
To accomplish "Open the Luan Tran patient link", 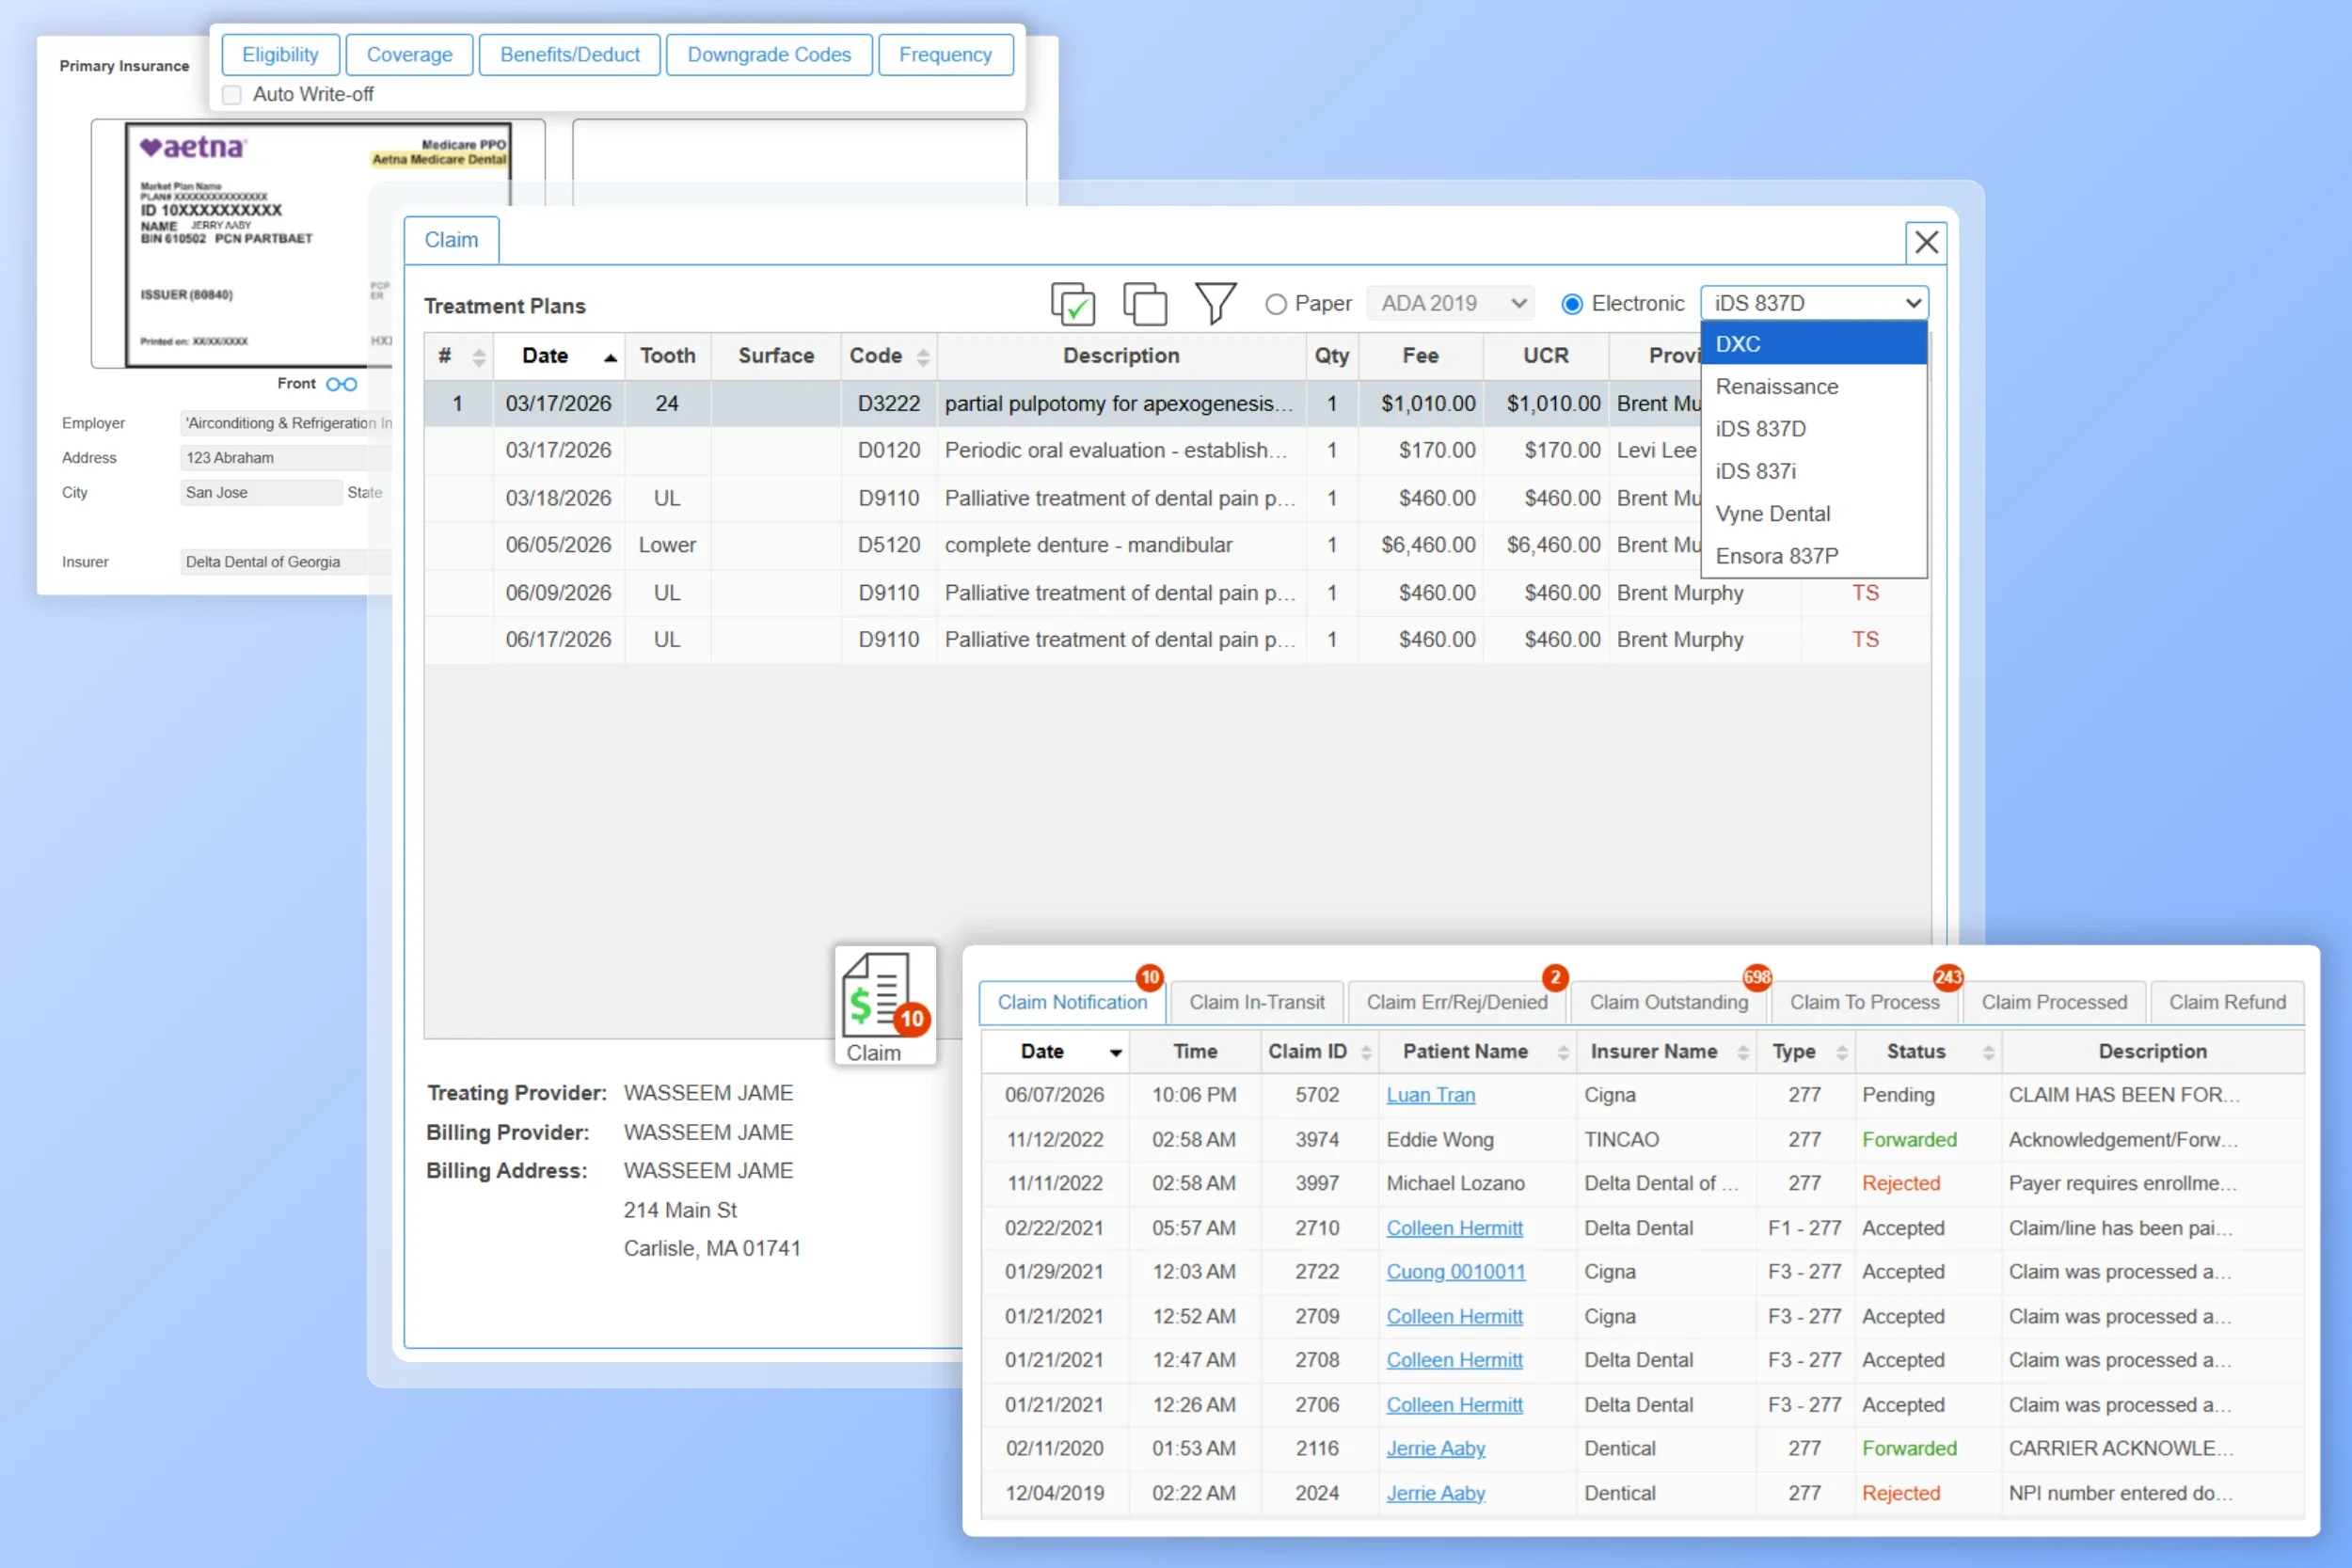I will click(x=1430, y=1095).
